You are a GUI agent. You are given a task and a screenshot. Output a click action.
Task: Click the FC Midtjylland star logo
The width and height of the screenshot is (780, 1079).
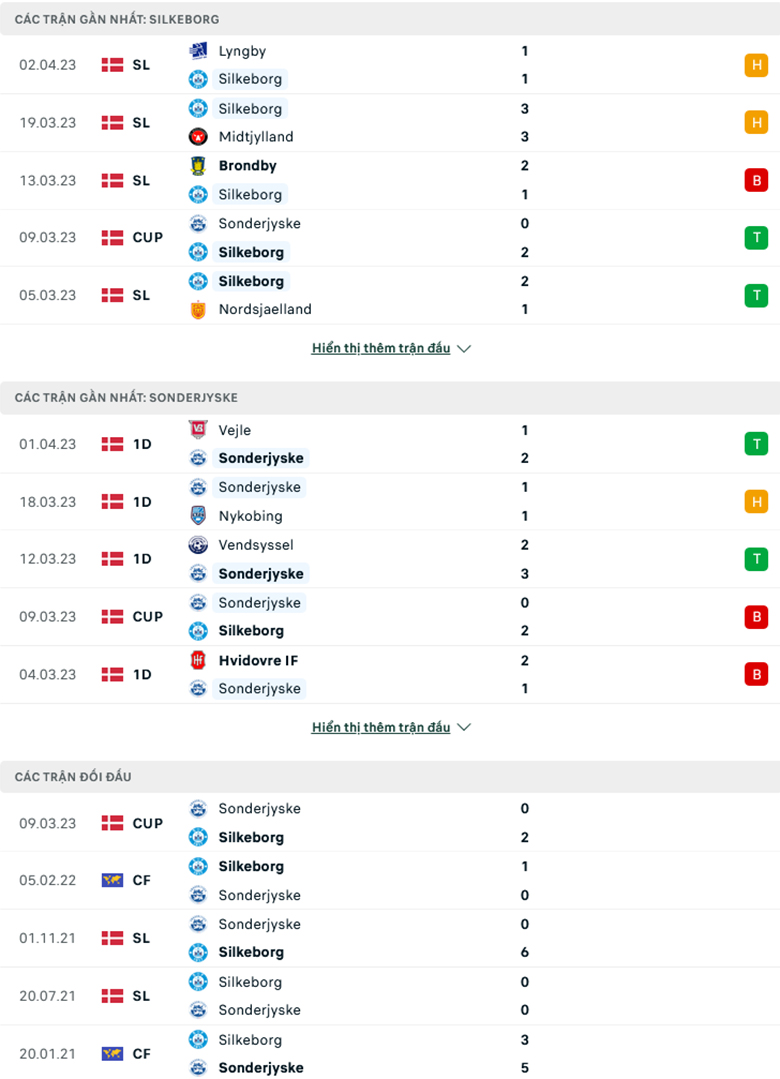tap(197, 137)
